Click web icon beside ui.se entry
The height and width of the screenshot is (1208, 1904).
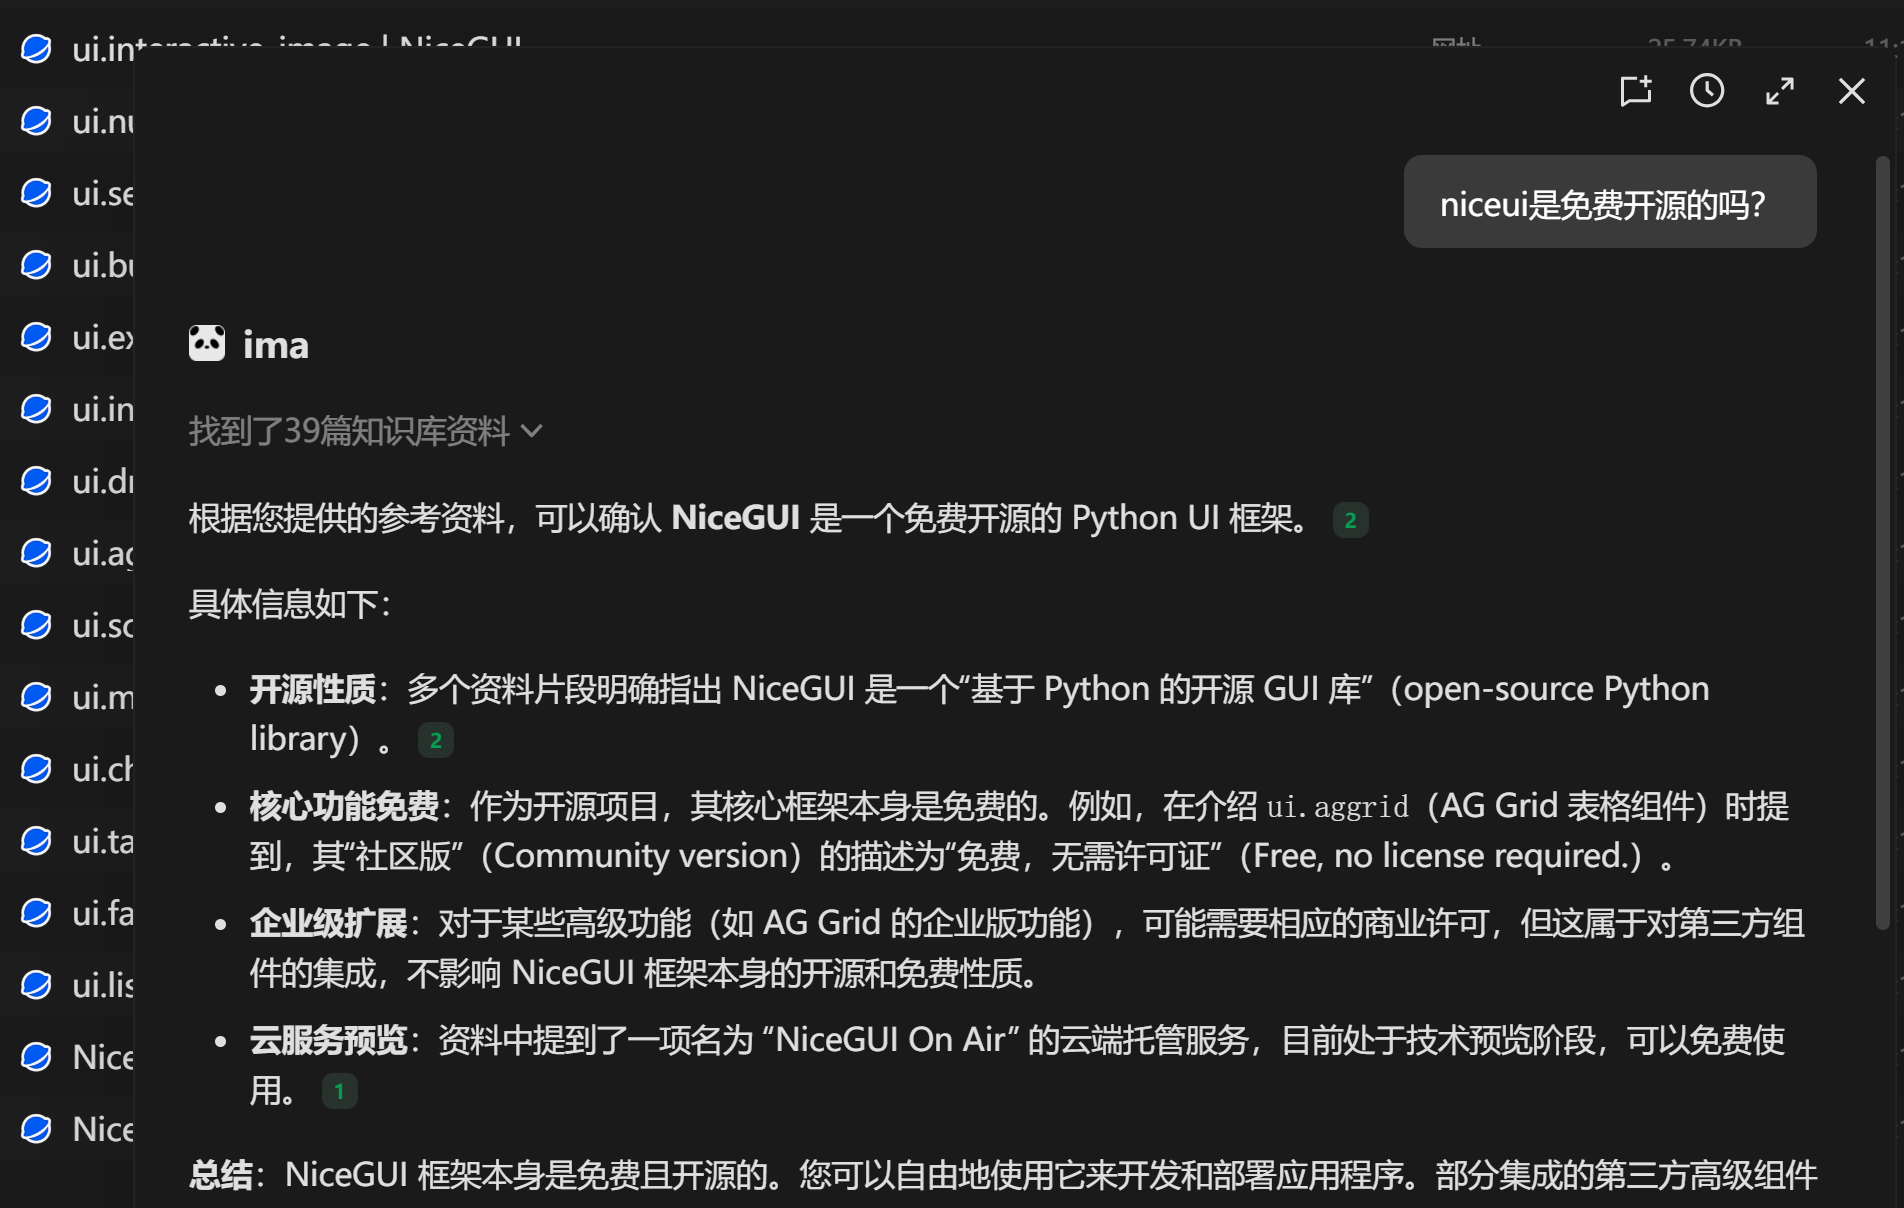[36, 193]
